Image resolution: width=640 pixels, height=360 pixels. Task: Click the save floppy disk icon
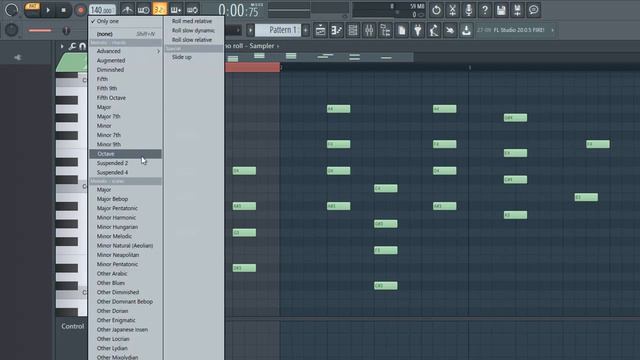[x=501, y=10]
